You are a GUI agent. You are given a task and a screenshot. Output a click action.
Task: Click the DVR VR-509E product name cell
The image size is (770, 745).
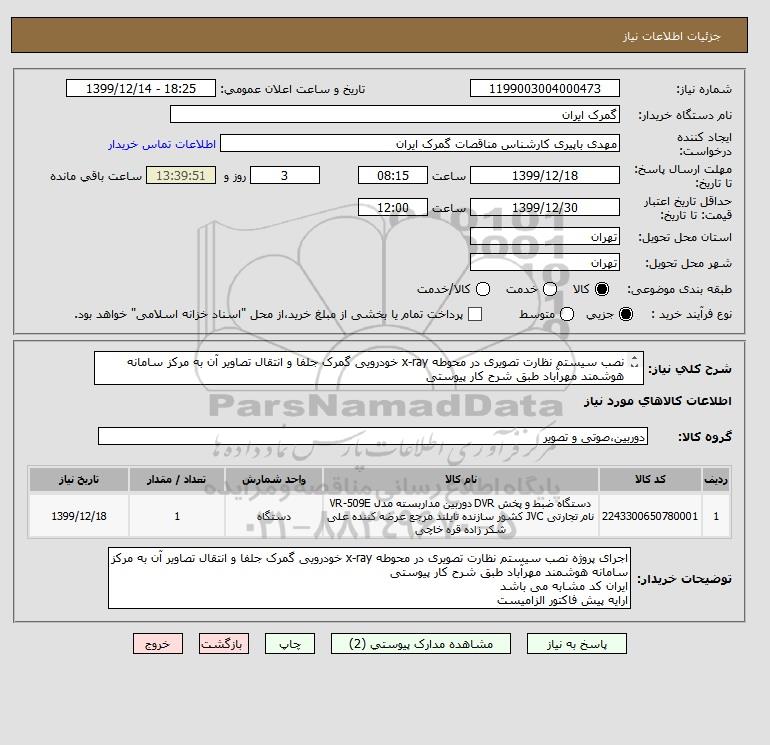point(461,516)
